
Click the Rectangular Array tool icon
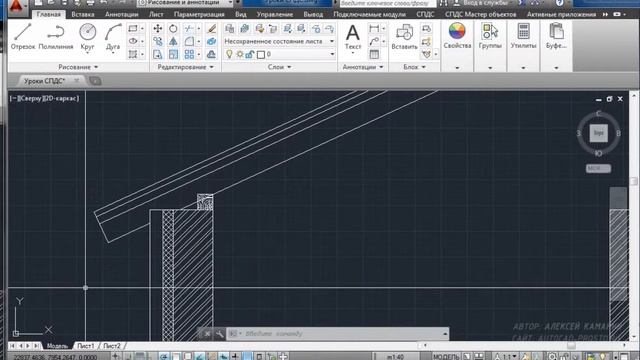(189, 54)
